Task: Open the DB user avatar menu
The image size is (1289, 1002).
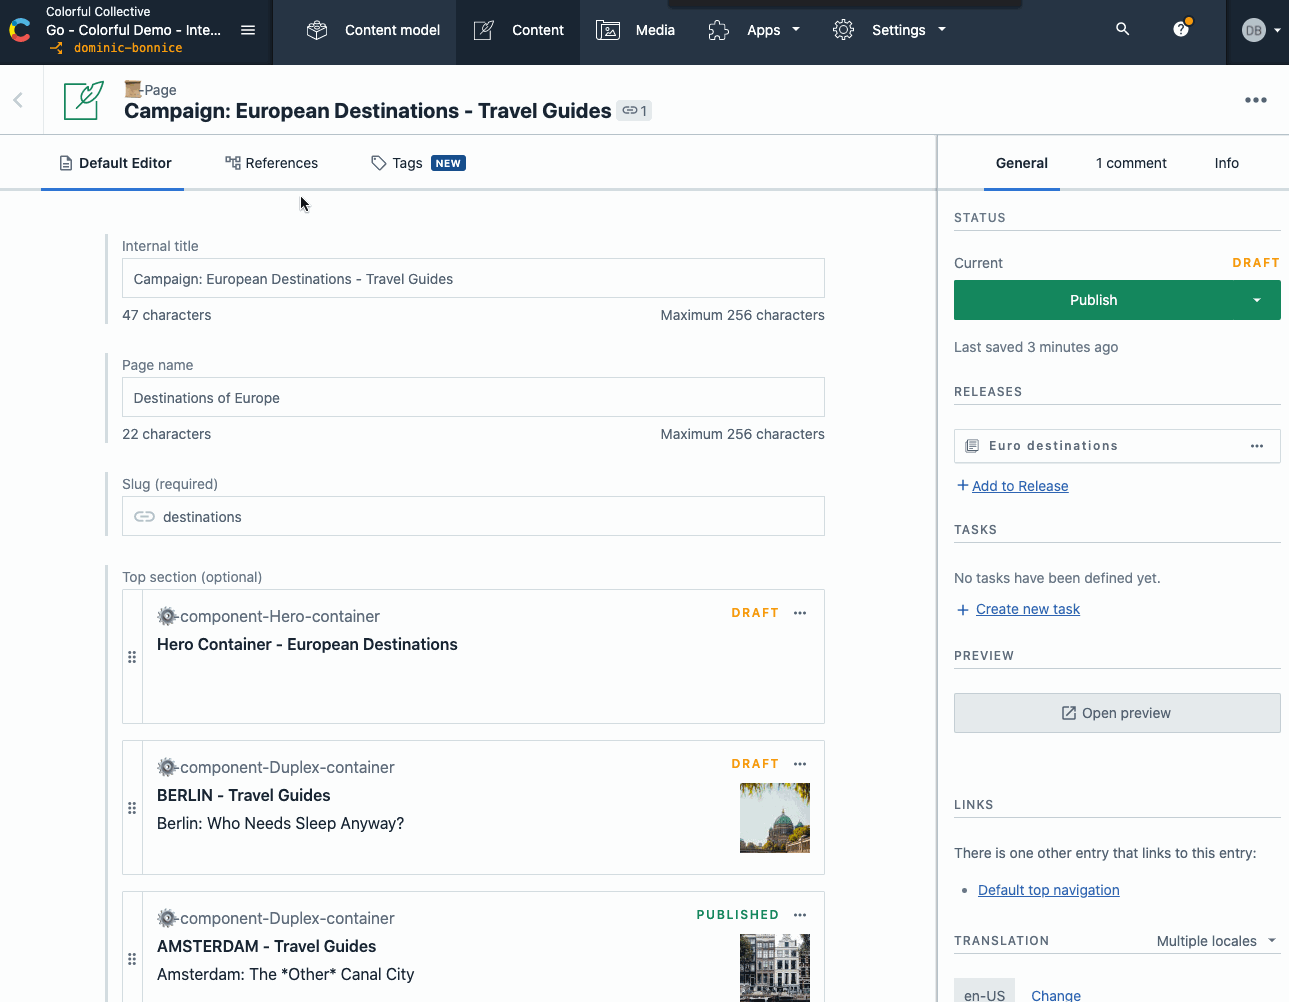Action: tap(1261, 31)
